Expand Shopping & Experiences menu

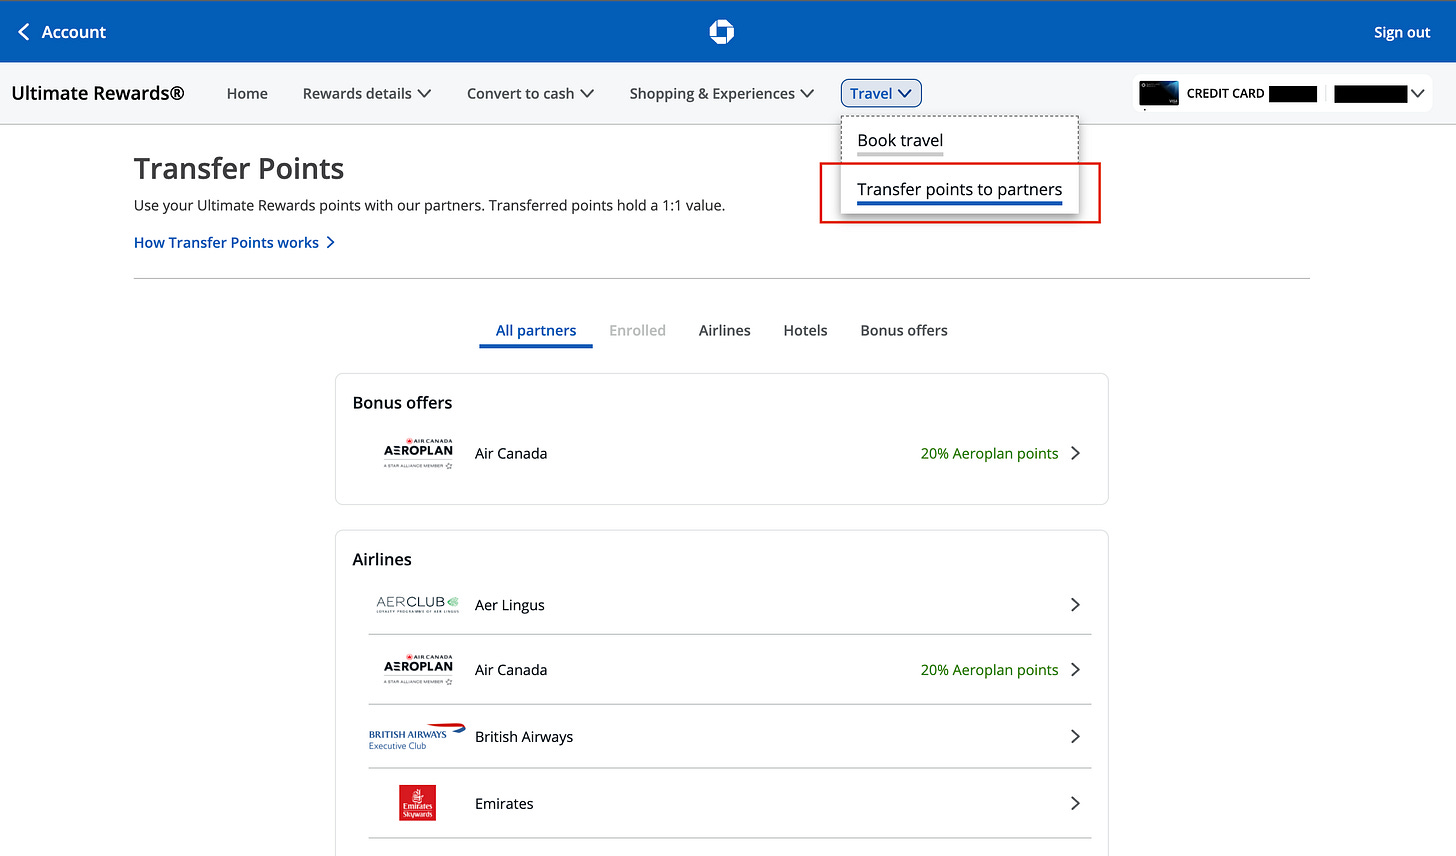(x=721, y=93)
